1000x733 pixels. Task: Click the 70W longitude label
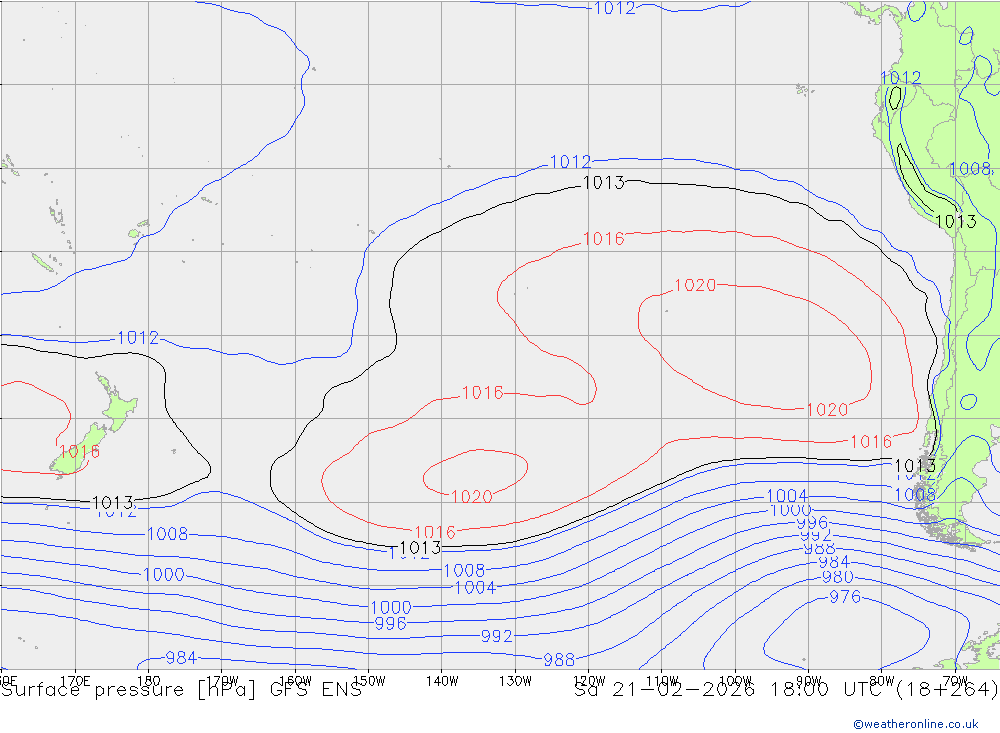pyautogui.click(x=955, y=681)
